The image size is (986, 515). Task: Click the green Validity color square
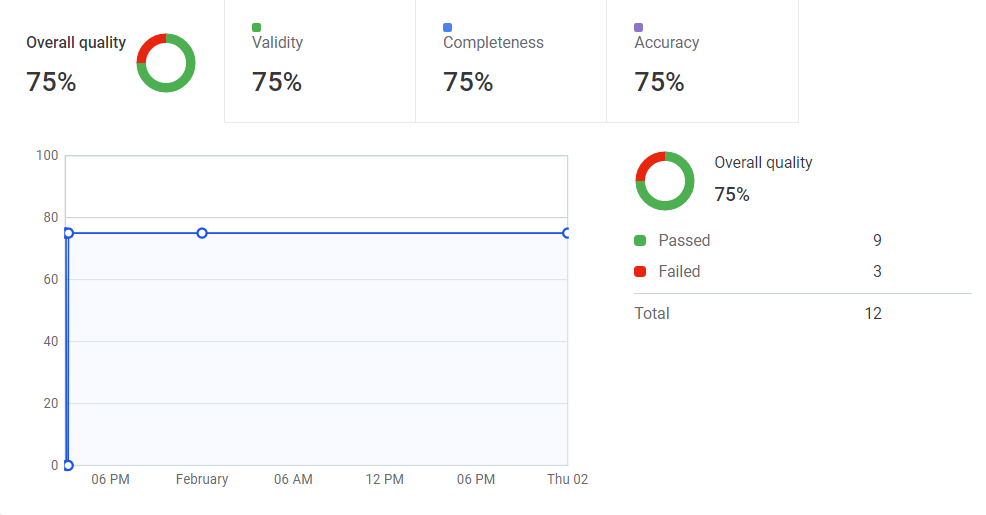click(x=257, y=27)
